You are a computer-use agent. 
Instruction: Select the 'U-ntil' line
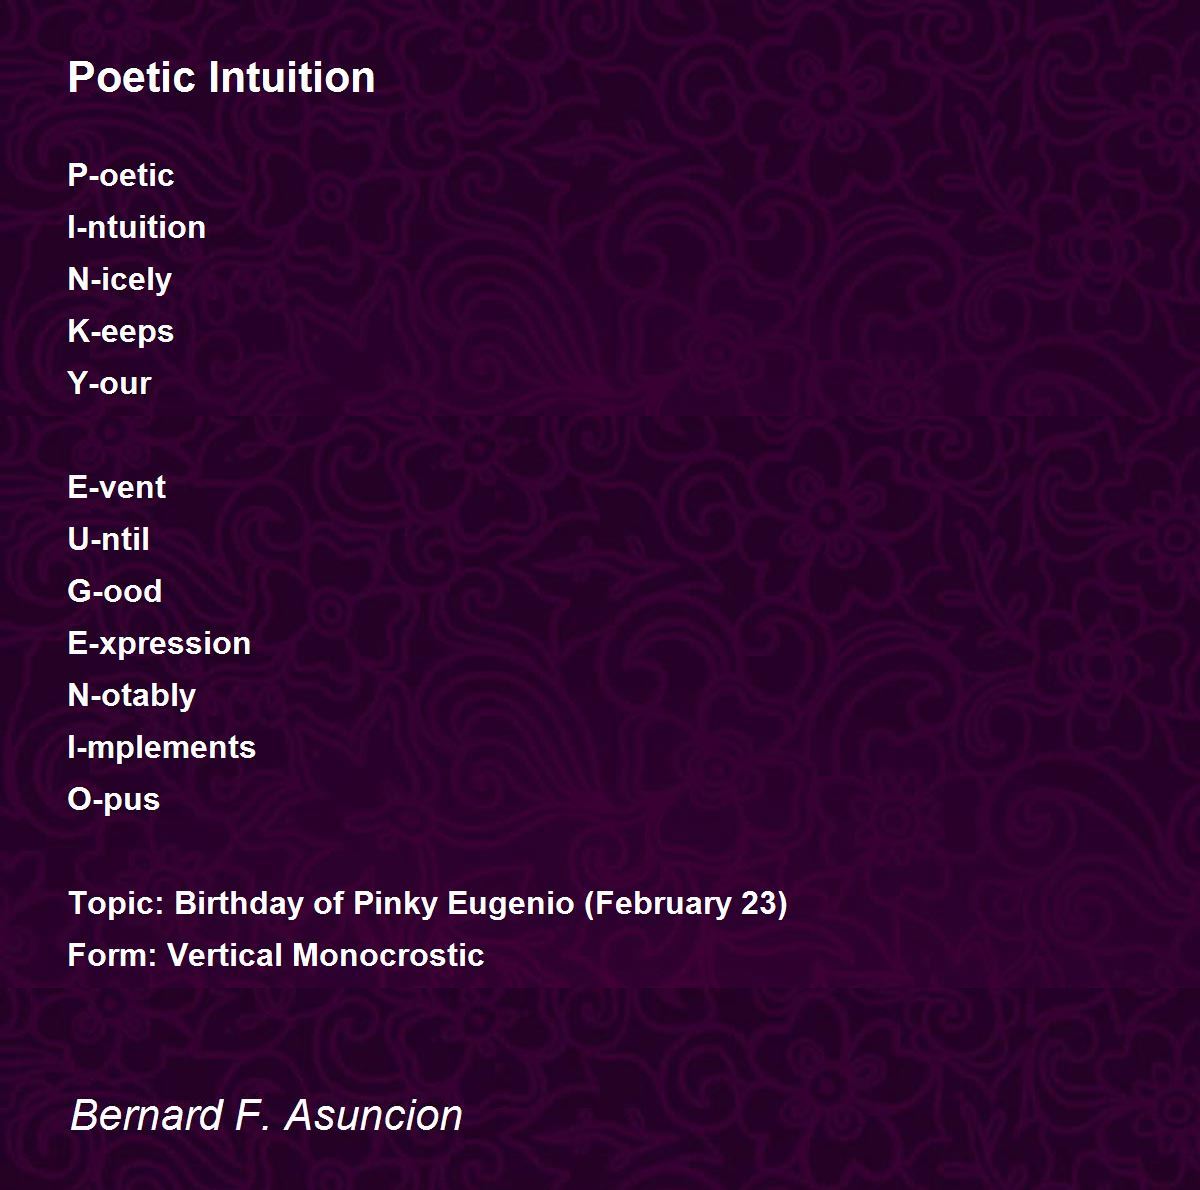click(x=108, y=539)
